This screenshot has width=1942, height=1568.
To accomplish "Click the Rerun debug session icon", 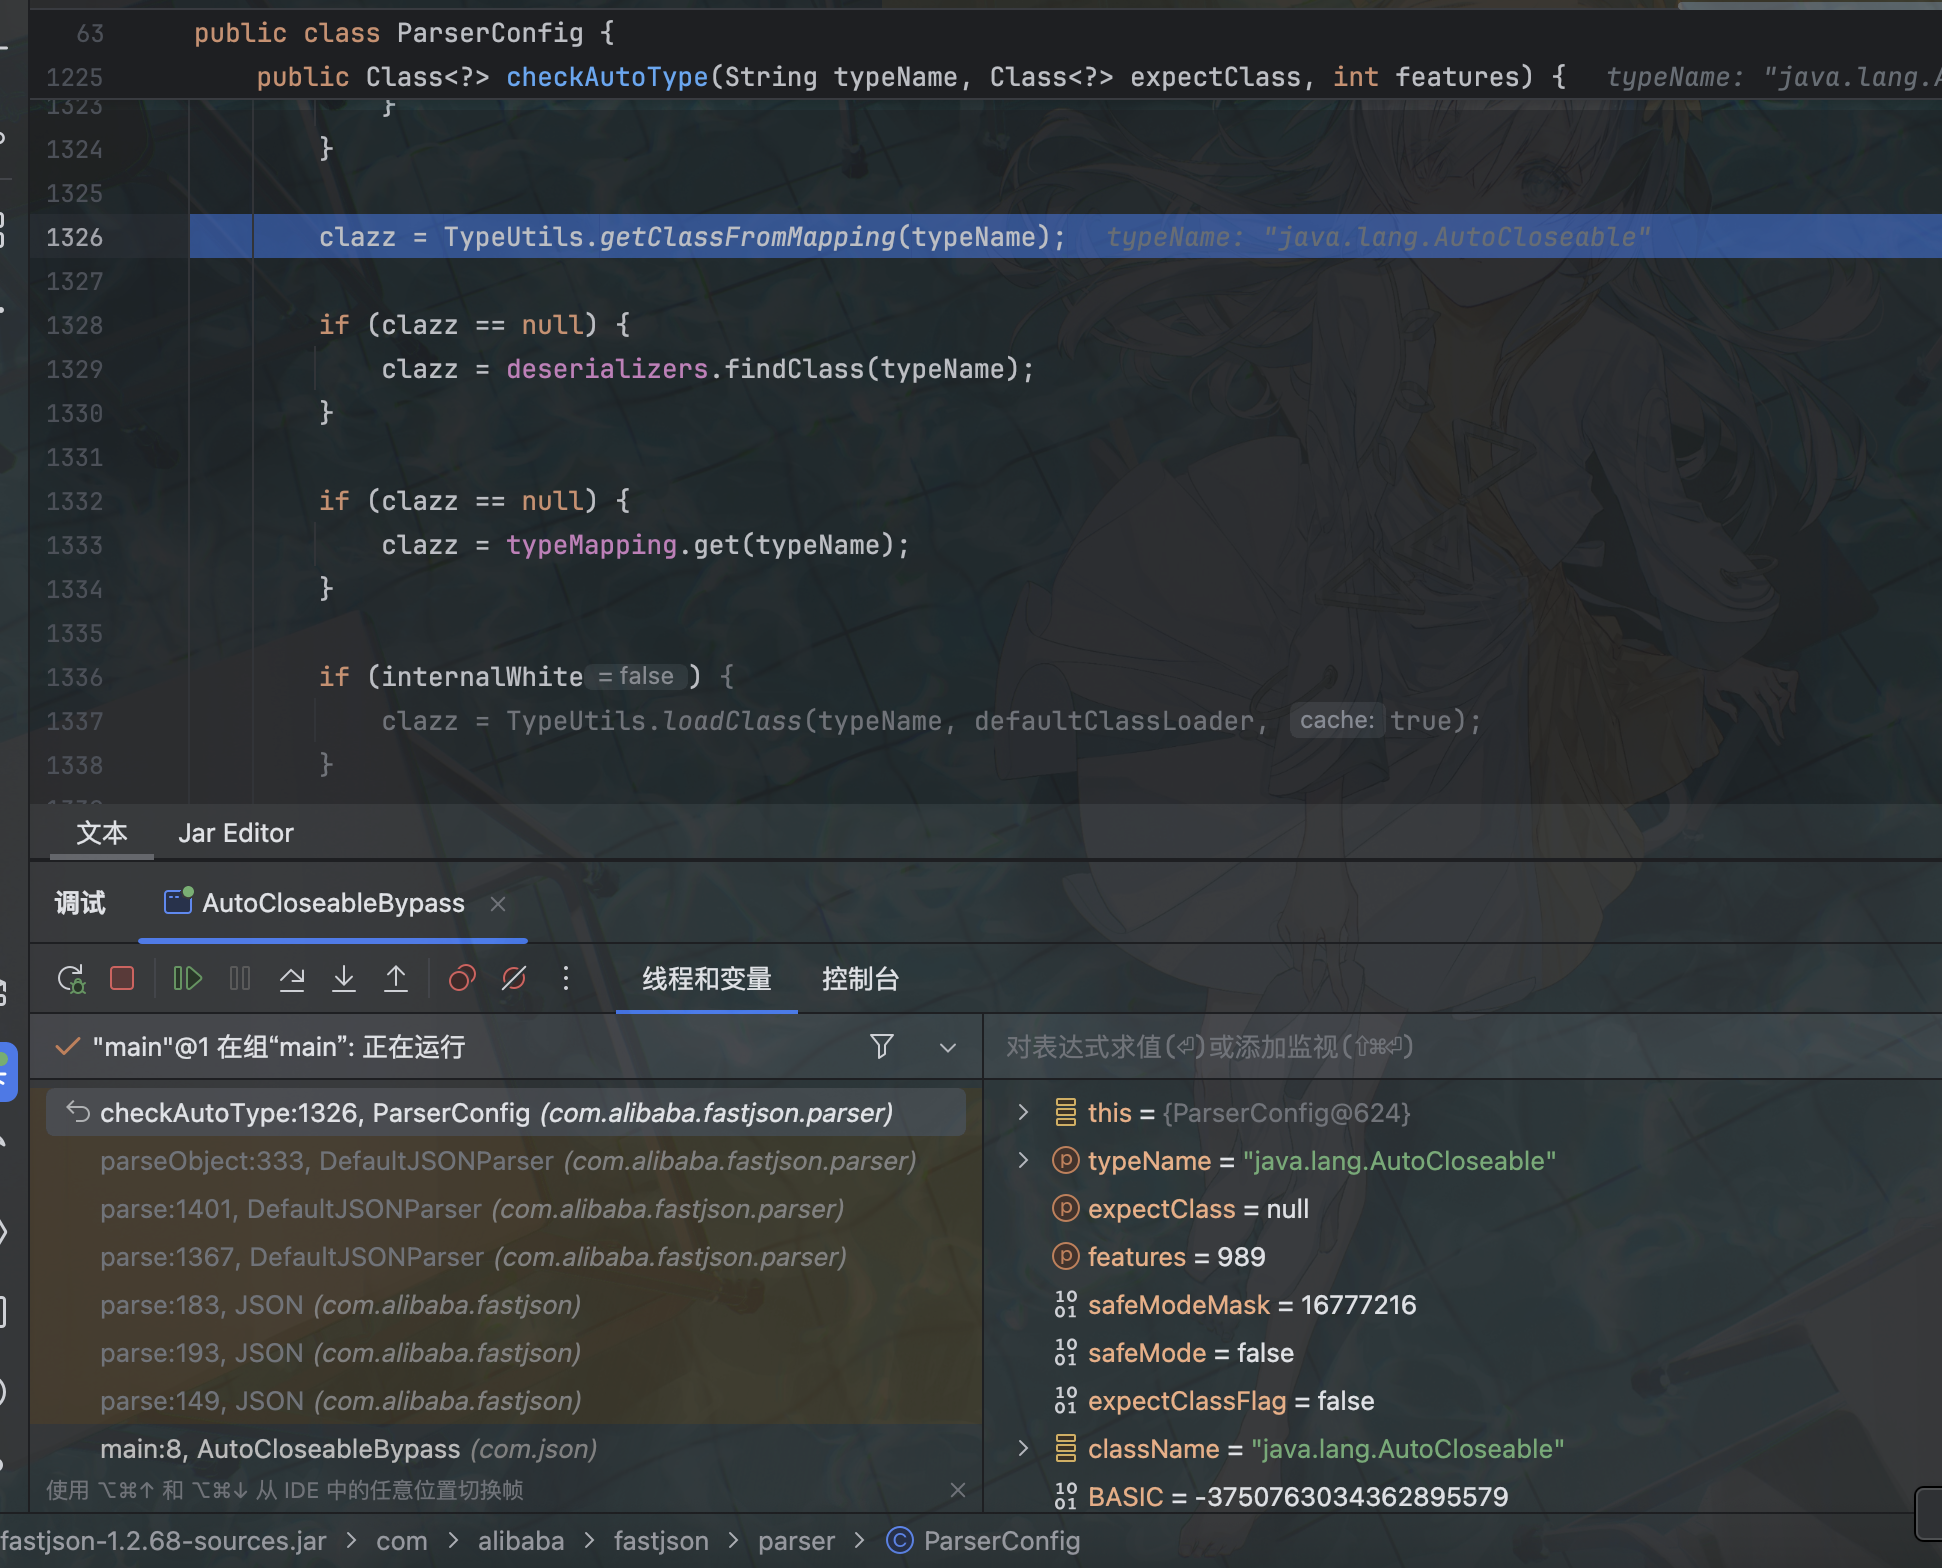I will point(71,978).
